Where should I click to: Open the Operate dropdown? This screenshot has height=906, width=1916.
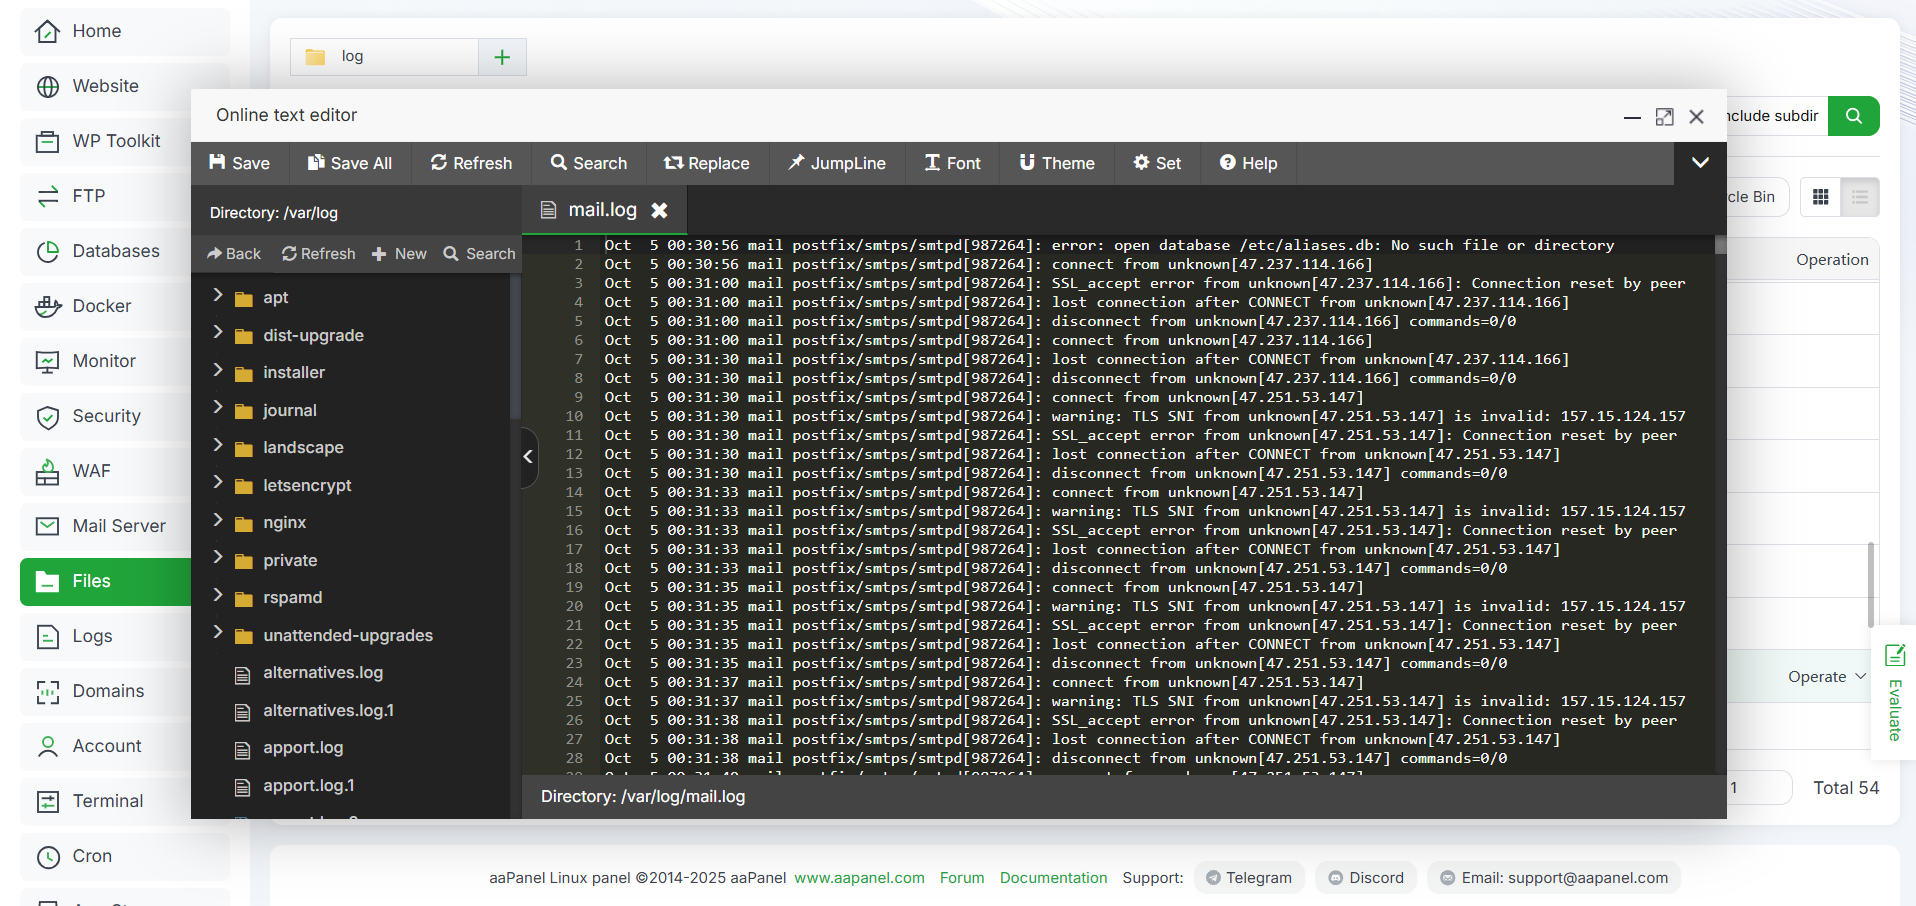pyautogui.click(x=1826, y=677)
